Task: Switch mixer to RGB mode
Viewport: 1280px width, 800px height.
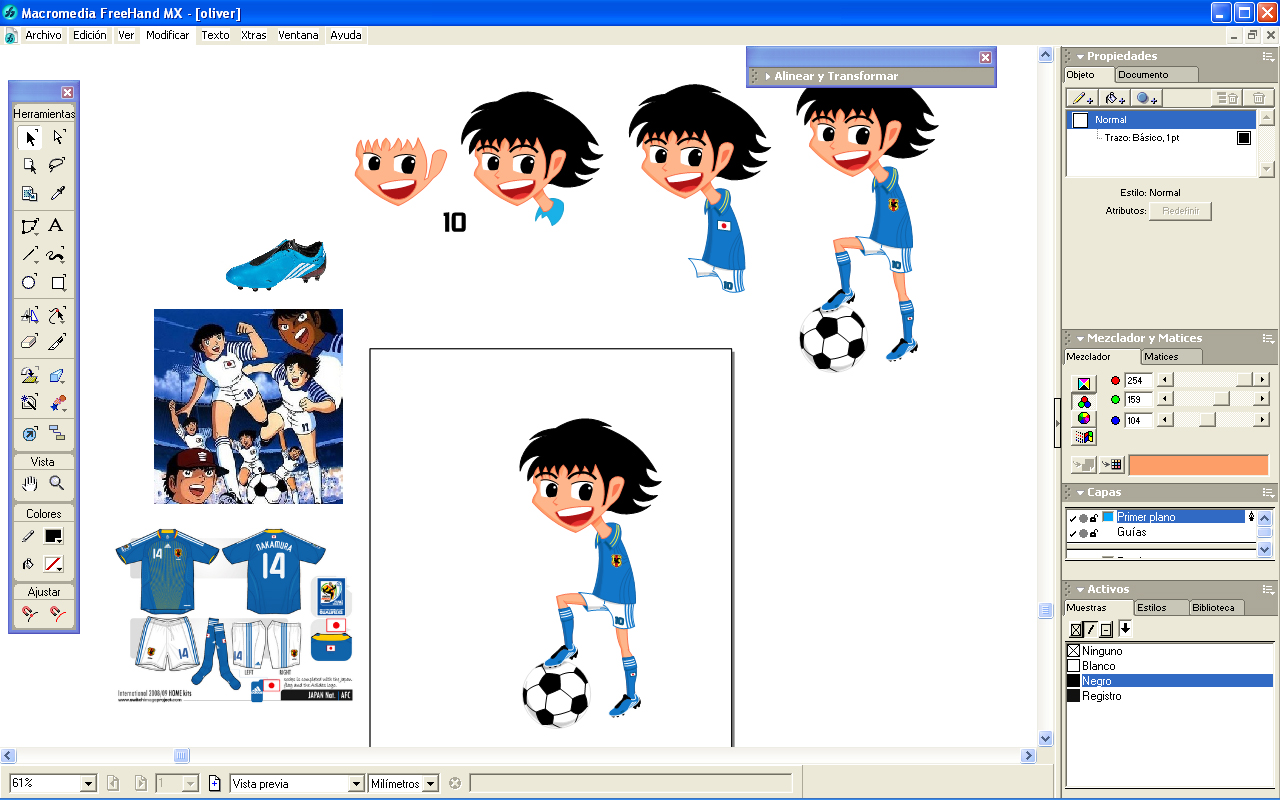Action: (x=1084, y=401)
